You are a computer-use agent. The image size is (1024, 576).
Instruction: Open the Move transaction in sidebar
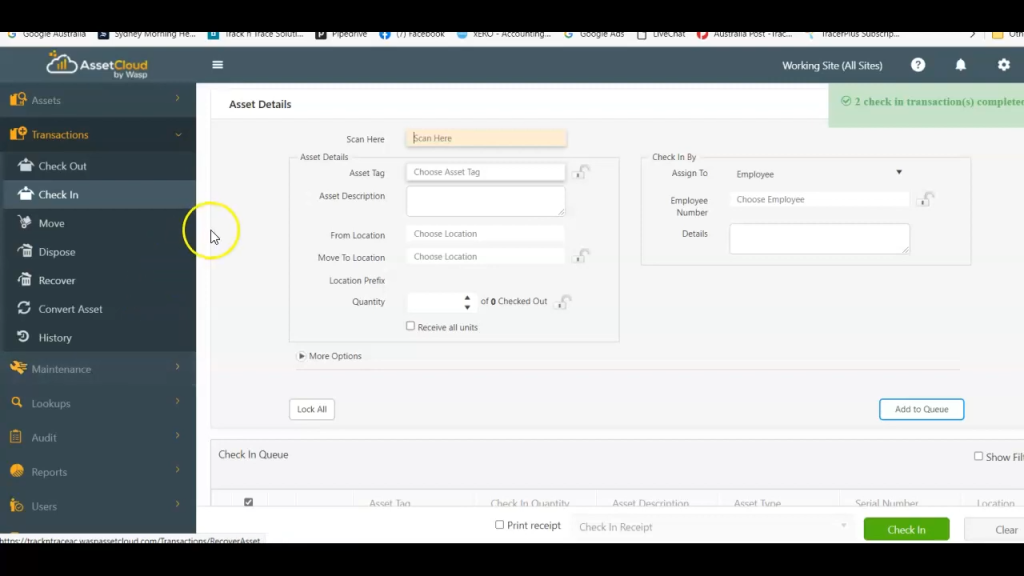click(50, 223)
